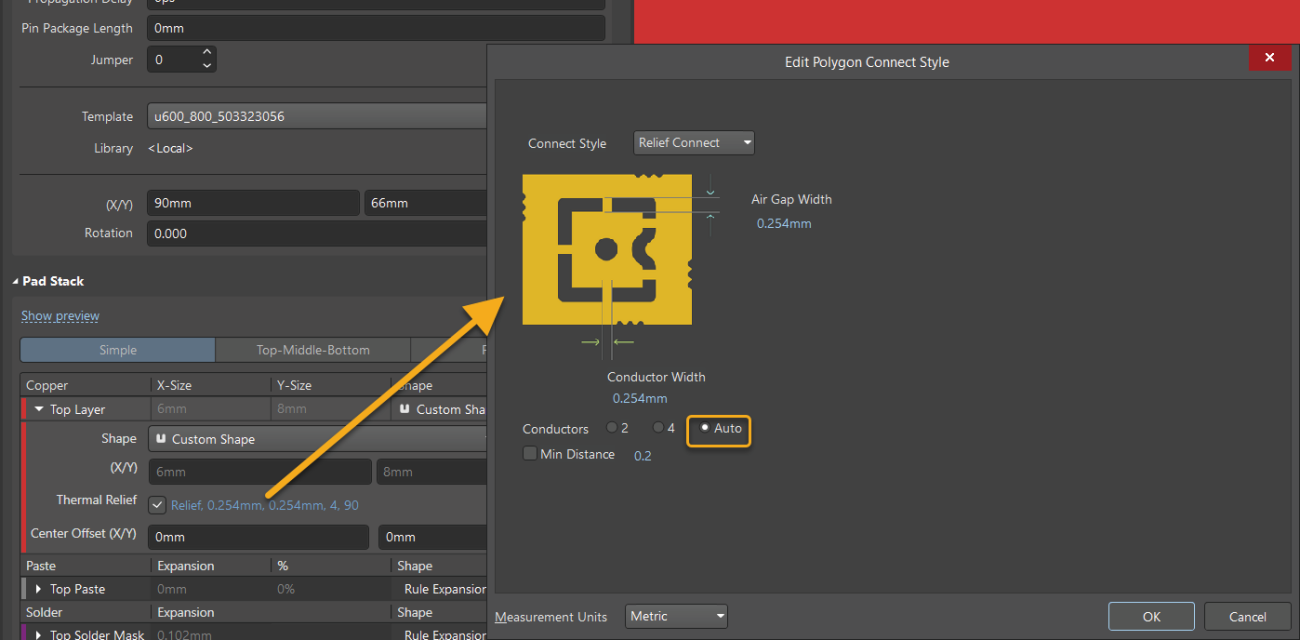Select the 2 conductors radio option
Viewport: 1300px width, 640px height.
(x=612, y=428)
